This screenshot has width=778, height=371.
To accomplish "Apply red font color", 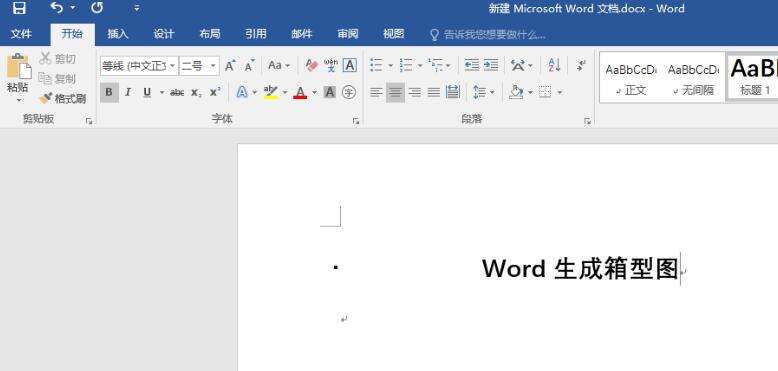I will click(300, 92).
